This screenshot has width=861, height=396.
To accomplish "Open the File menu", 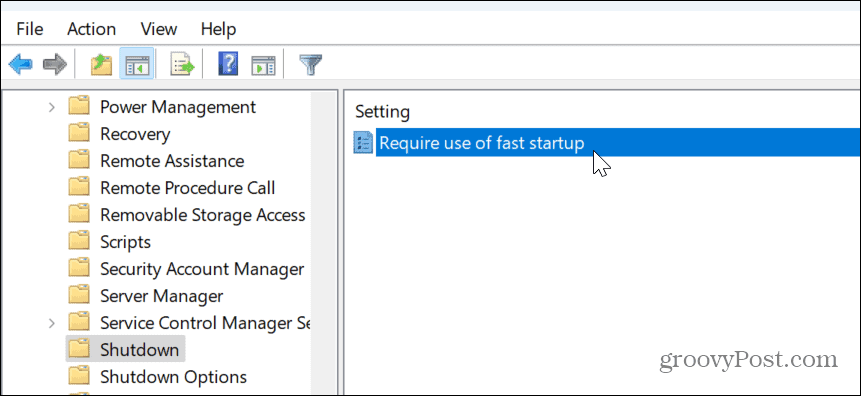I will pyautogui.click(x=30, y=29).
